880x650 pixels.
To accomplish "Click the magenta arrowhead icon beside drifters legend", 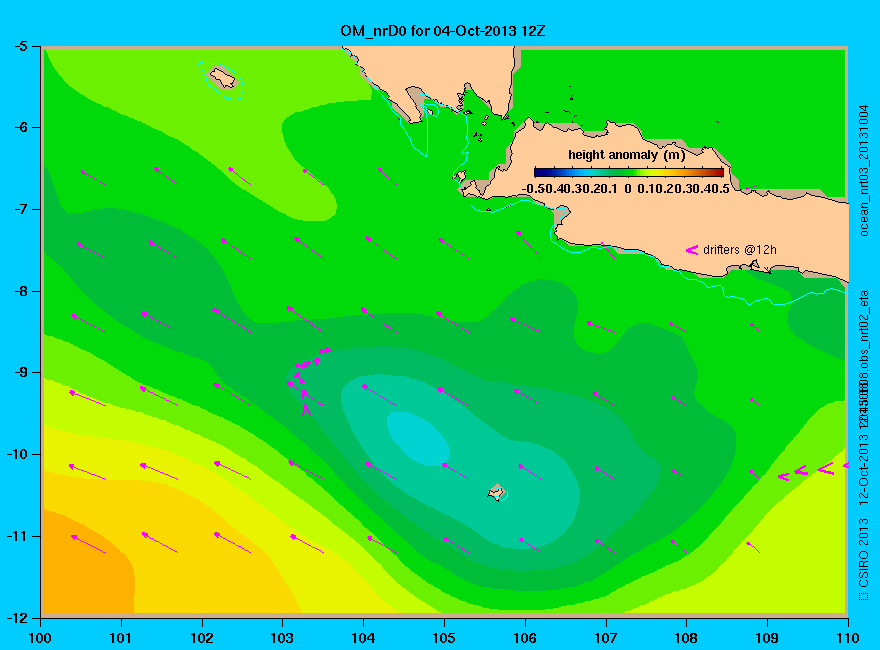I will [x=691, y=250].
